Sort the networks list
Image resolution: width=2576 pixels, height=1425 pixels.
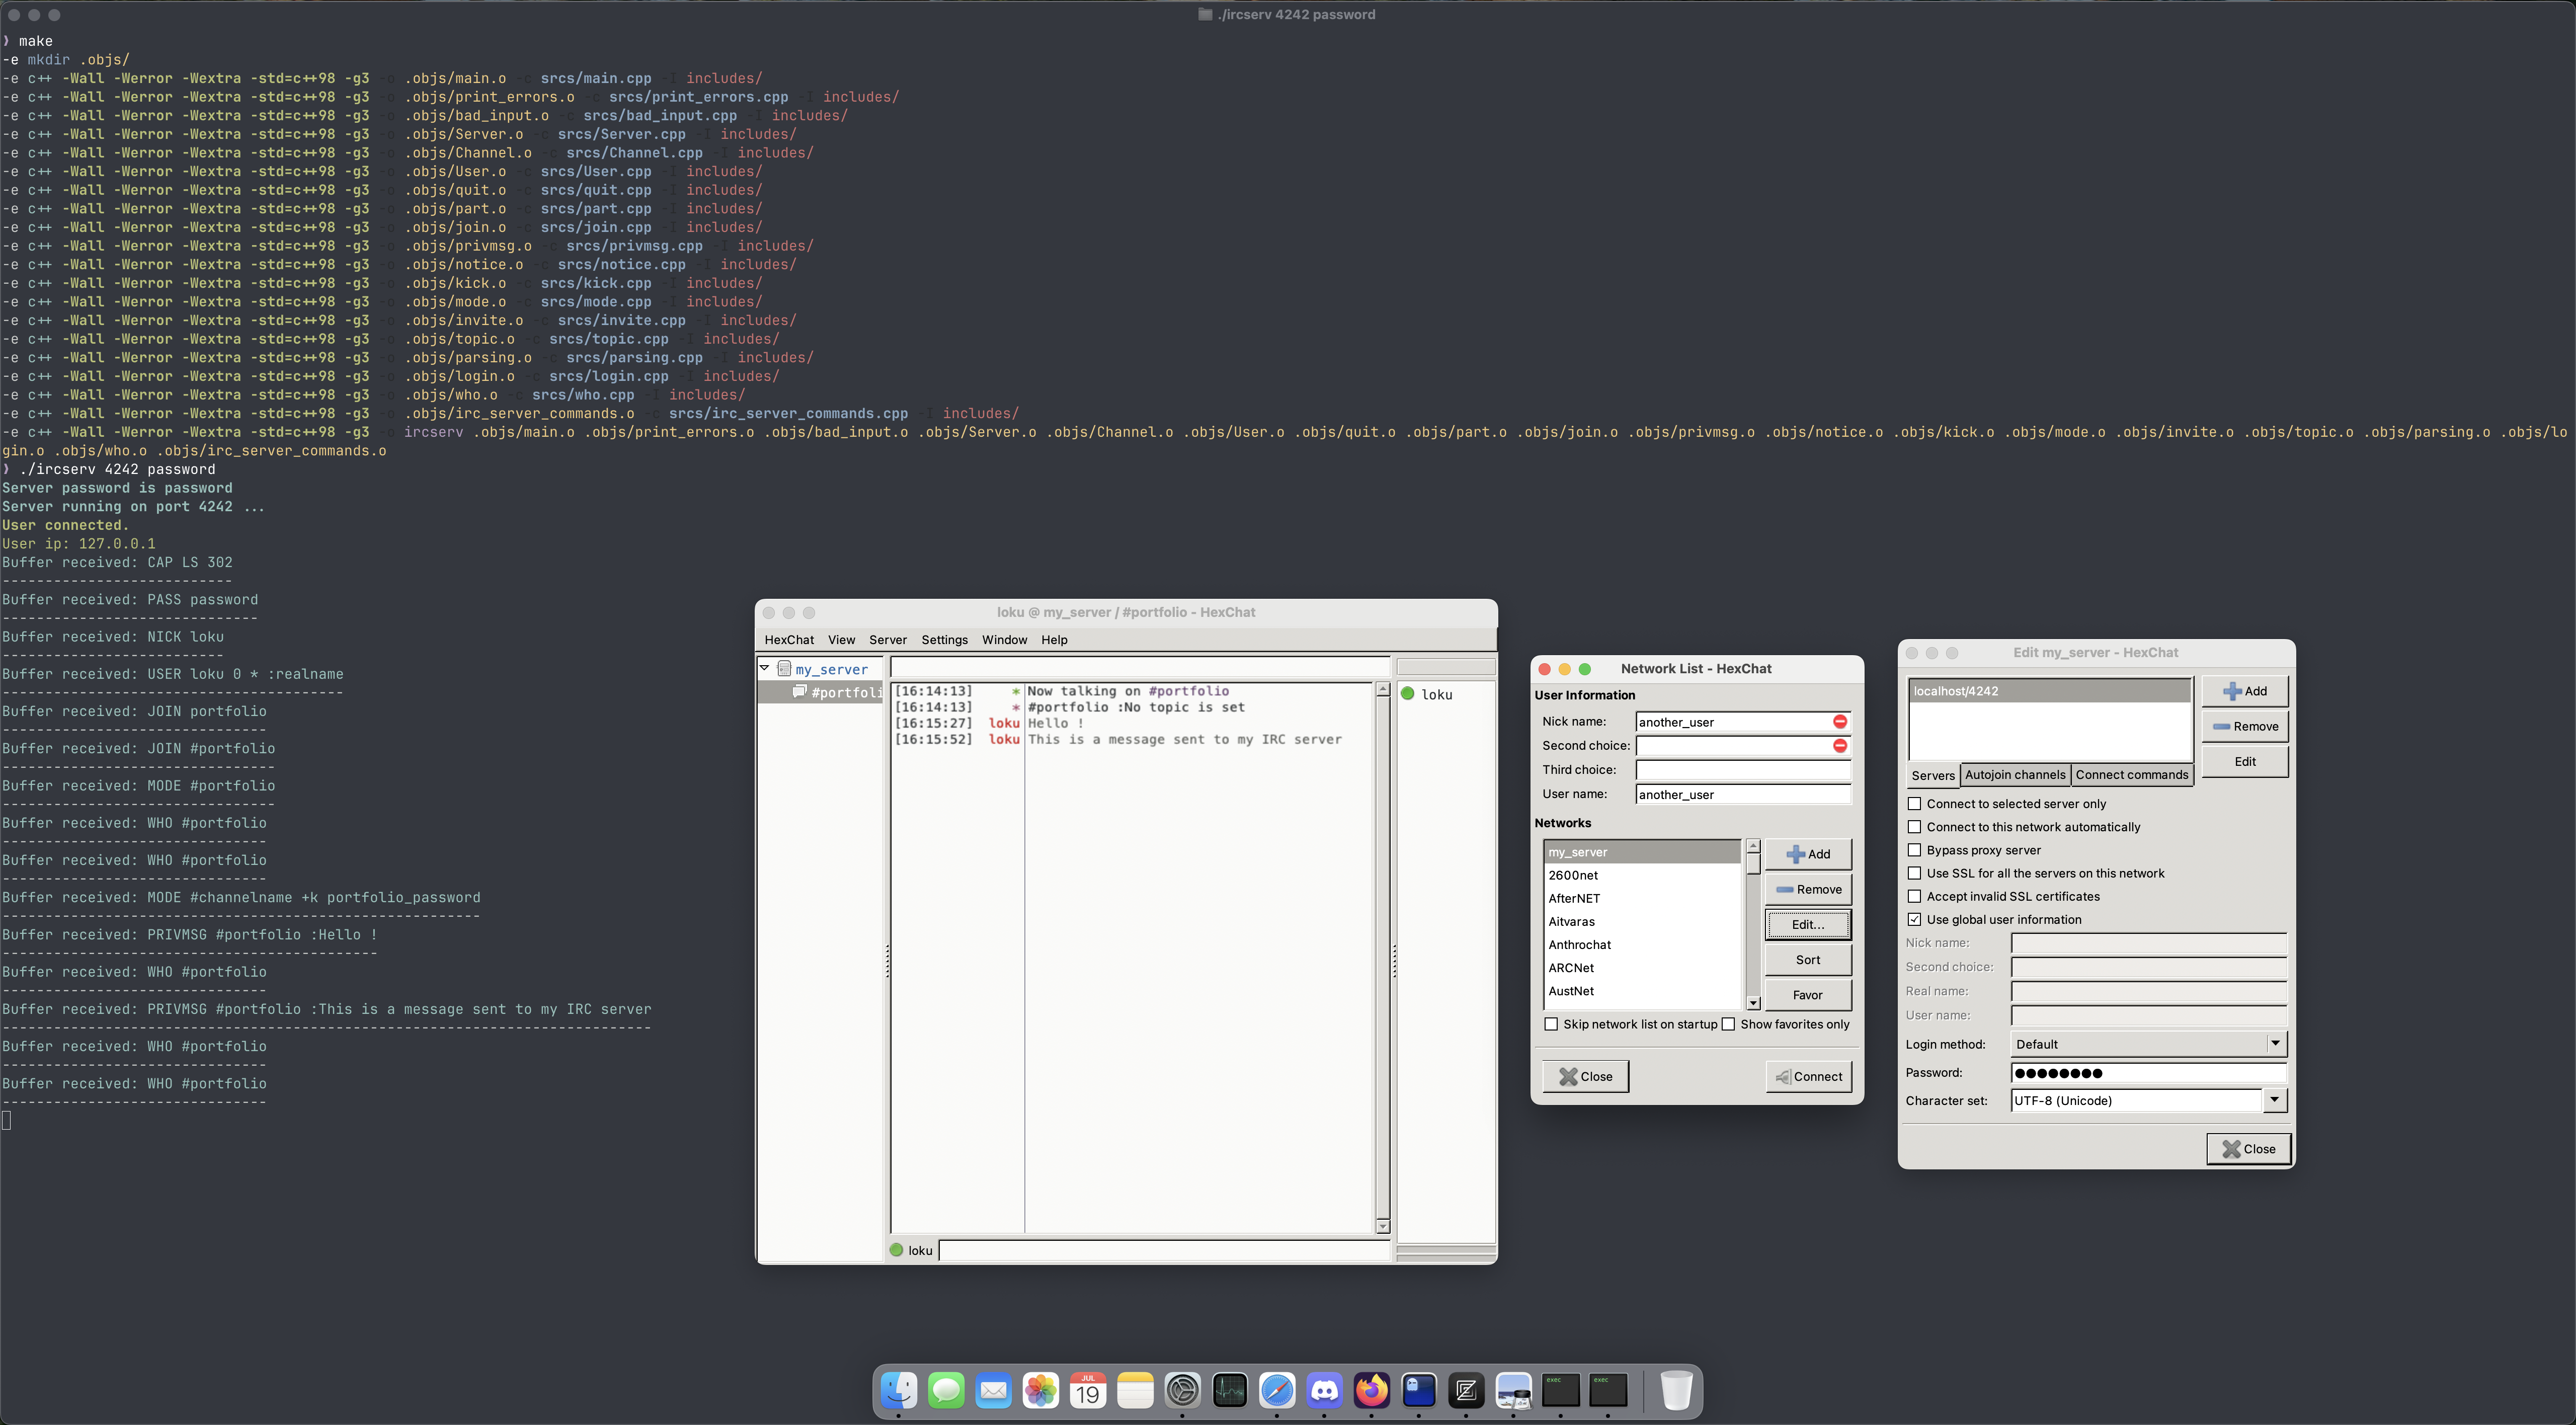(x=1808, y=959)
